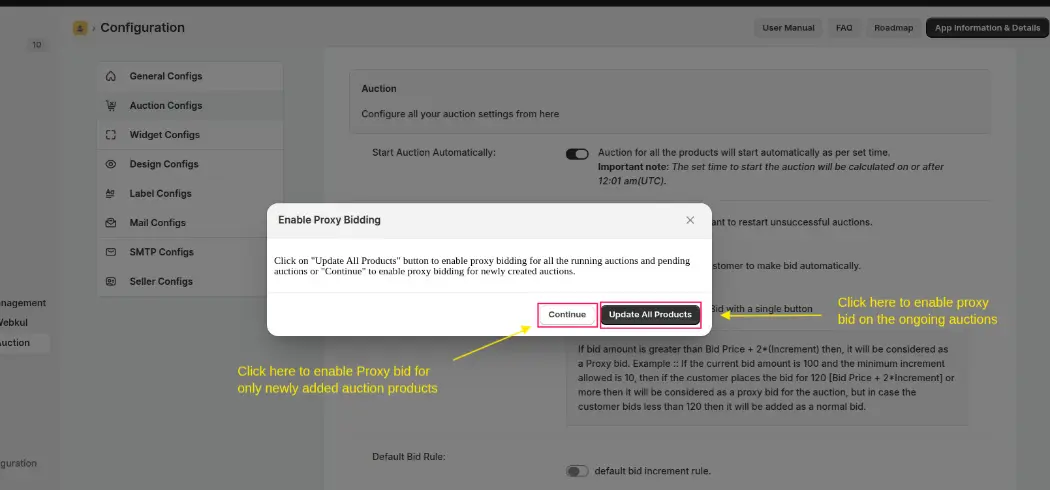The image size is (1050, 490).
Task: Click Update All Products button
Action: 650,315
